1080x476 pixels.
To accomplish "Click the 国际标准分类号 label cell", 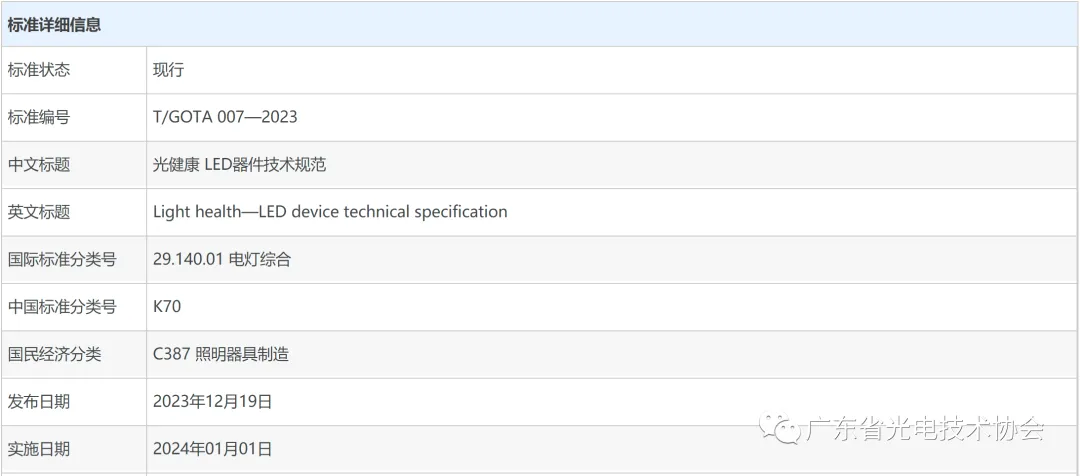I will [x=74, y=260].
